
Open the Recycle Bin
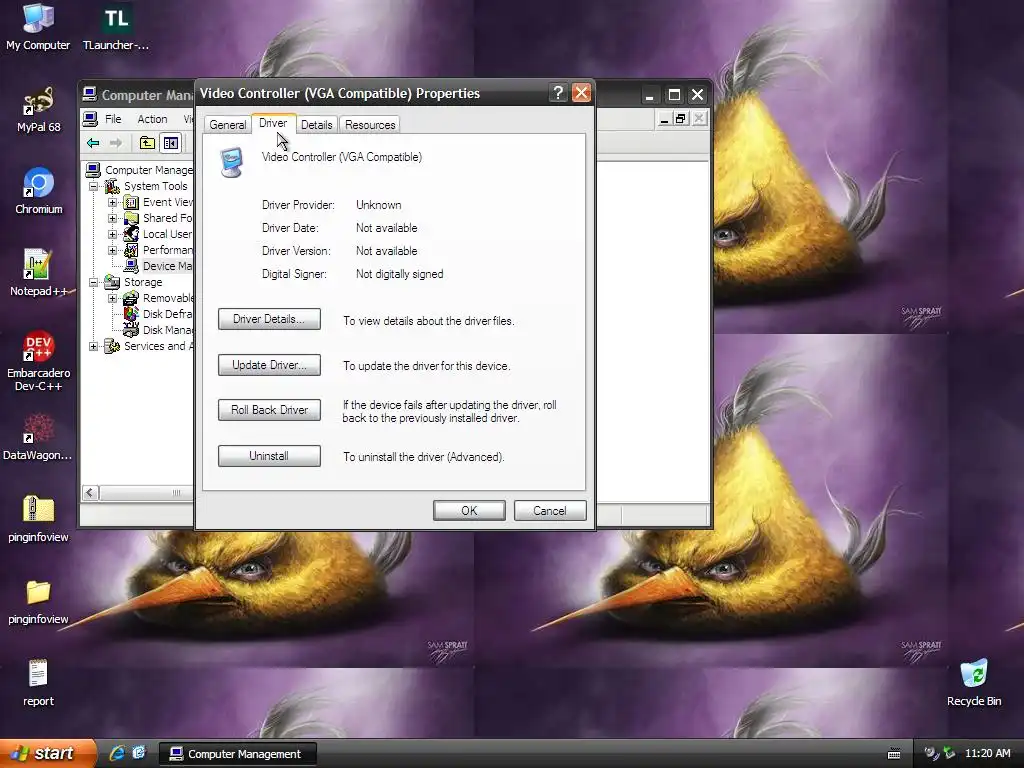click(x=974, y=683)
